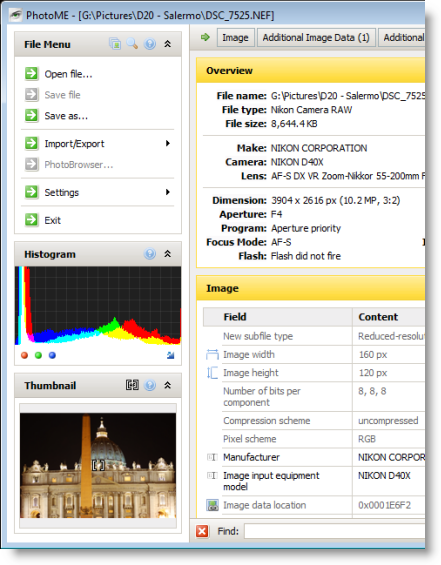This screenshot has height=565, width=441.
Task: Collapse the File Menu panel
Action: tap(168, 44)
